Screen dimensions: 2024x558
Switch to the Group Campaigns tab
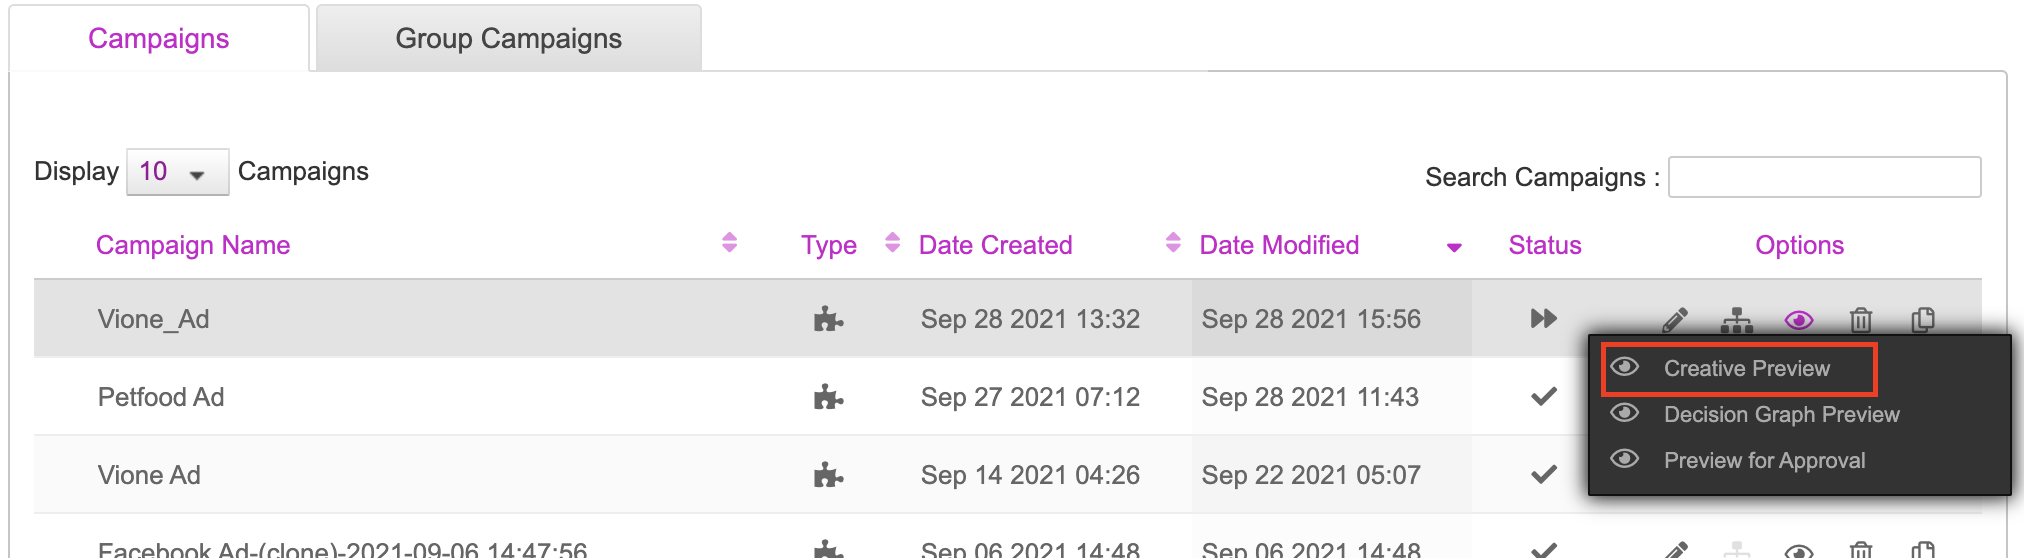(x=509, y=38)
